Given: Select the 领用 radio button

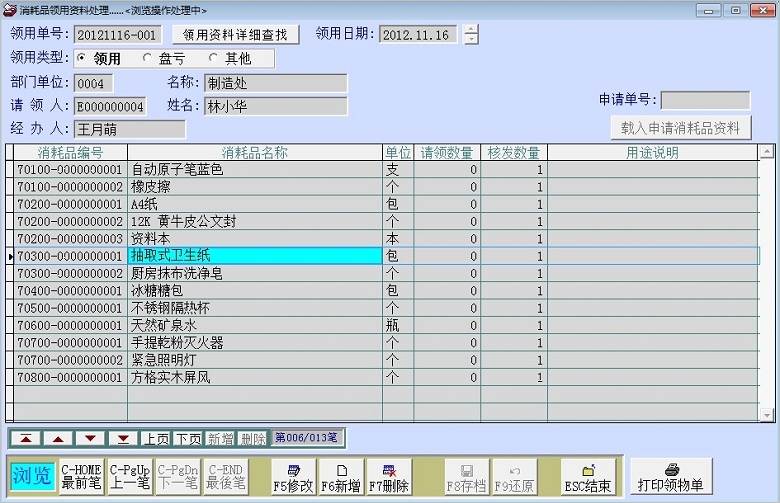Looking at the screenshot, I should click(x=82, y=59).
